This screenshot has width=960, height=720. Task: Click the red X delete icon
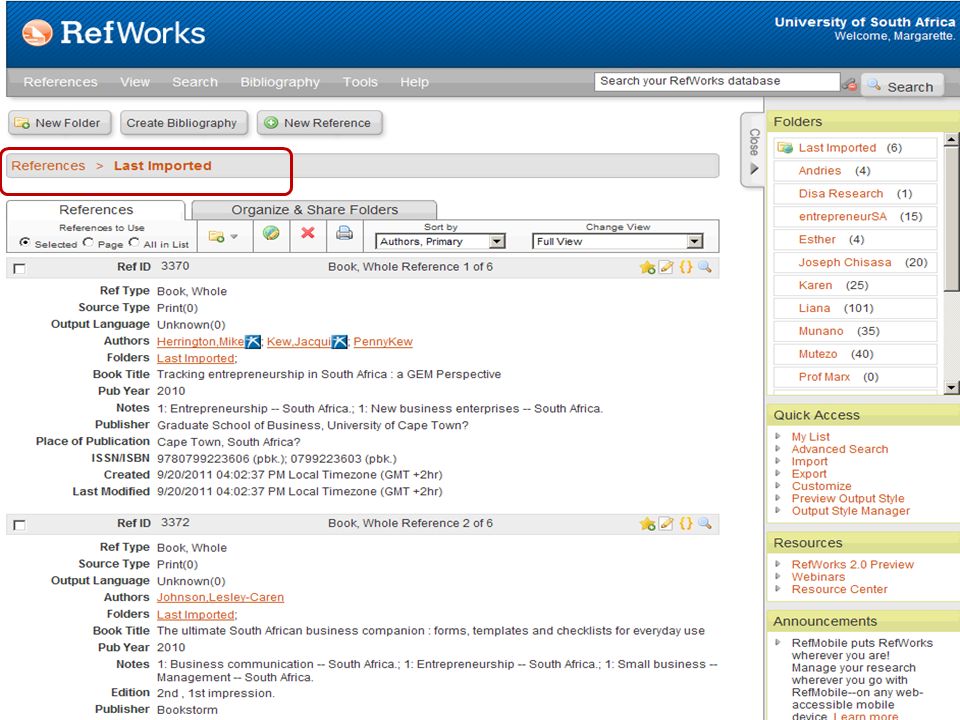pos(308,233)
